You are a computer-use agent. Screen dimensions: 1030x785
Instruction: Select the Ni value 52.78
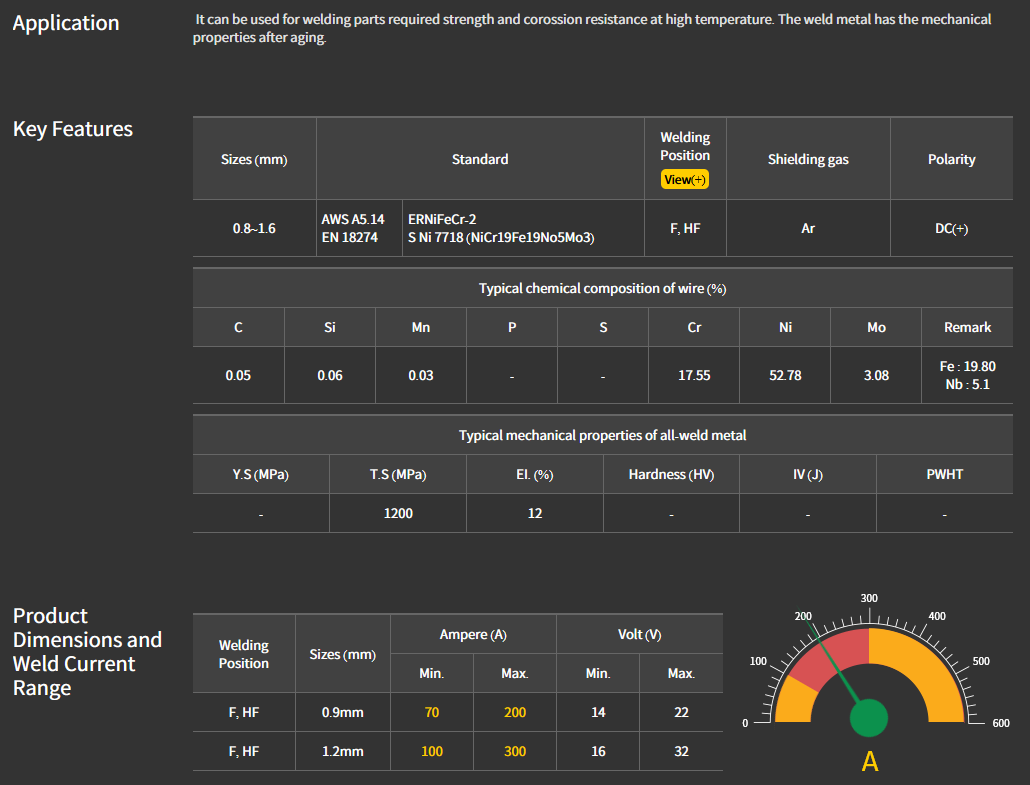pos(785,375)
